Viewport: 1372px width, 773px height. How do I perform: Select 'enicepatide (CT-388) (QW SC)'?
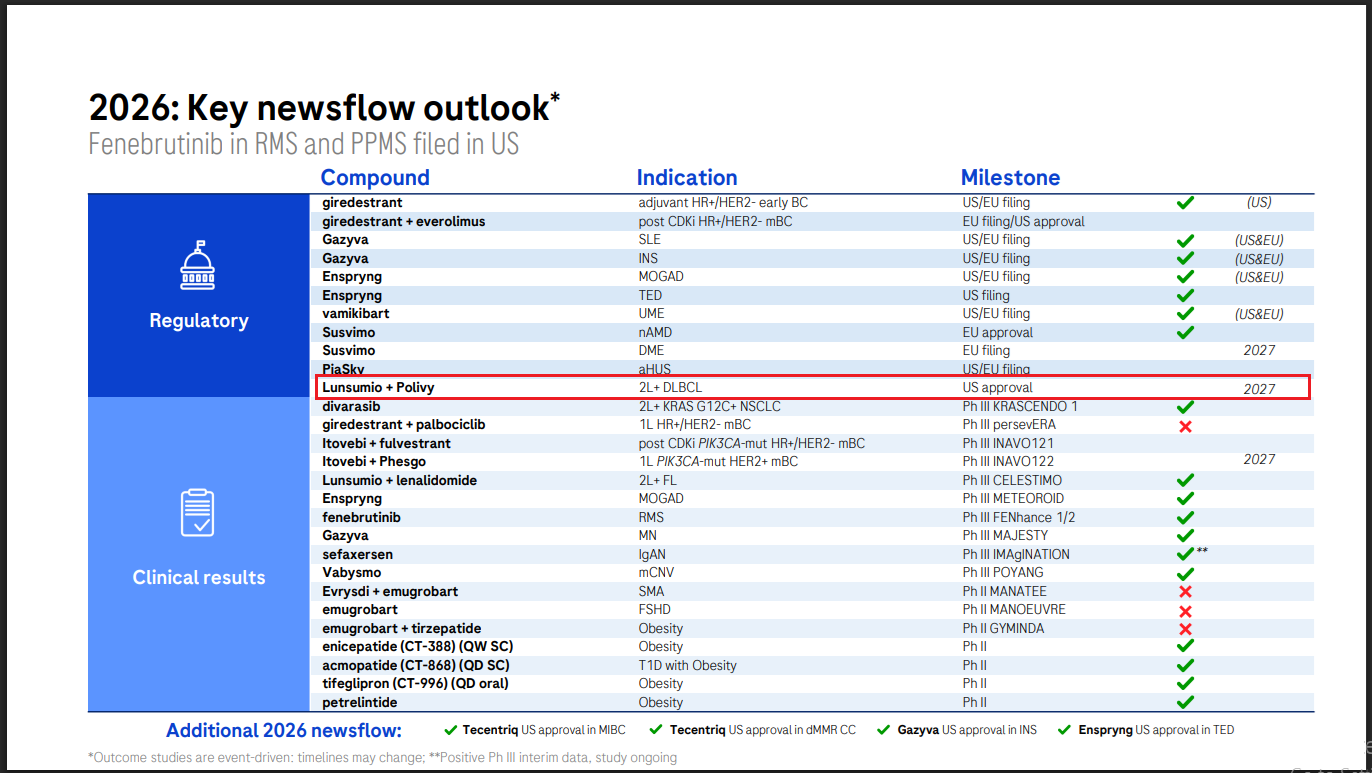[417, 647]
